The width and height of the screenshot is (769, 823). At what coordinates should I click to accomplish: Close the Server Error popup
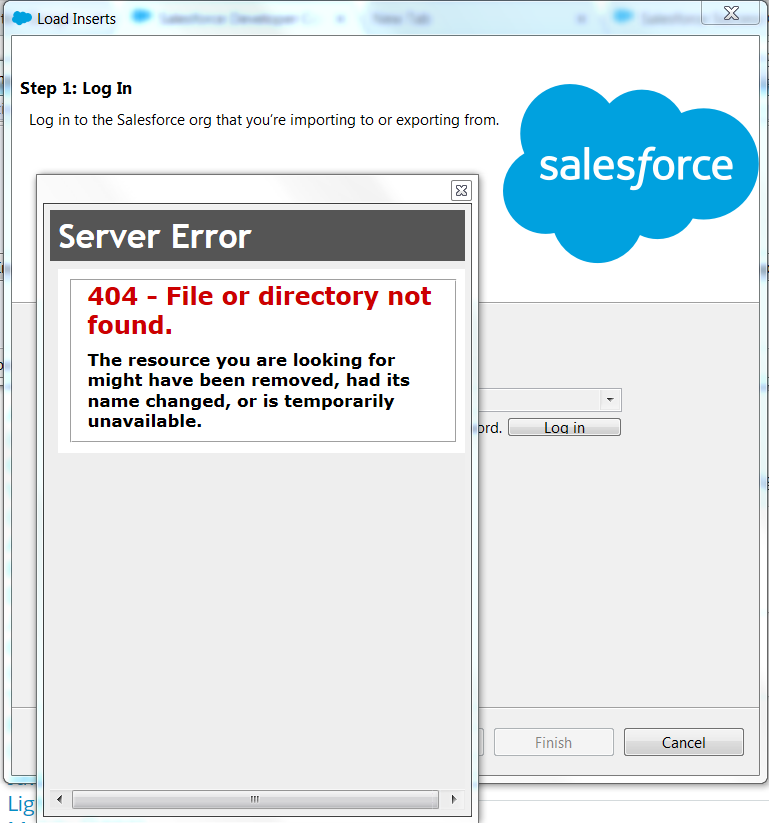461,190
